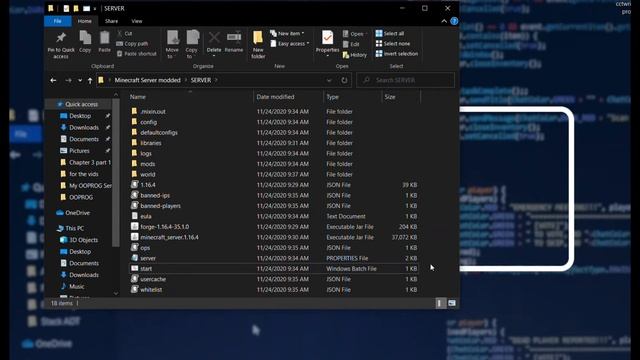This screenshot has width=640, height=360.
Task: Open the Easy access dropdown
Action: point(289,44)
